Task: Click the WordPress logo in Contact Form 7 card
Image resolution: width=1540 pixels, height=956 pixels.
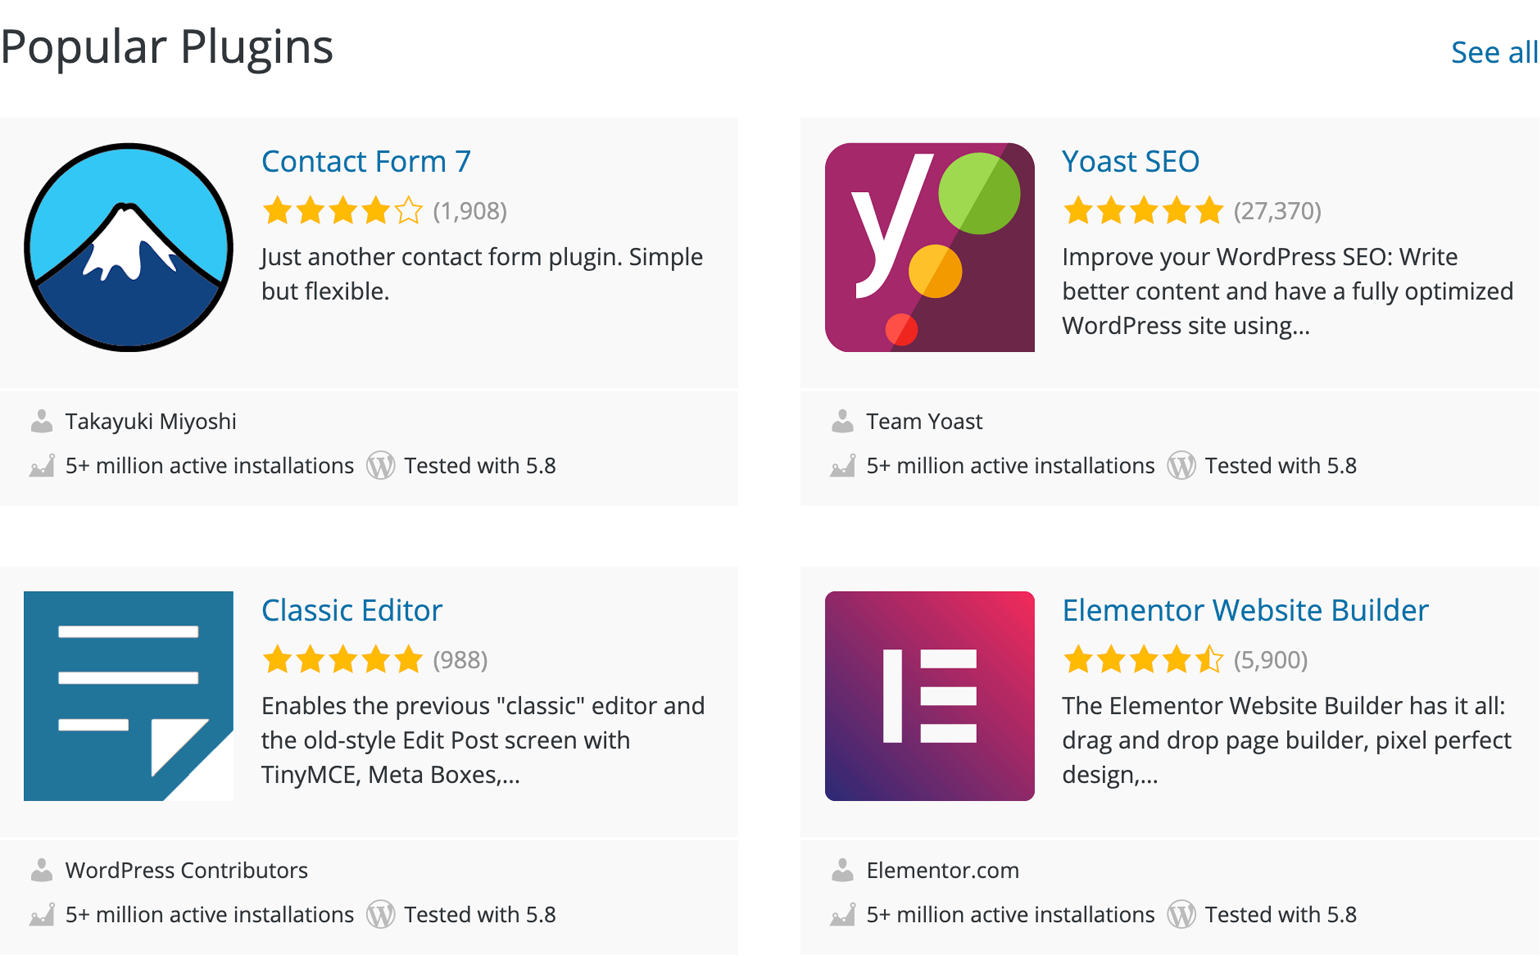Action: click(380, 466)
